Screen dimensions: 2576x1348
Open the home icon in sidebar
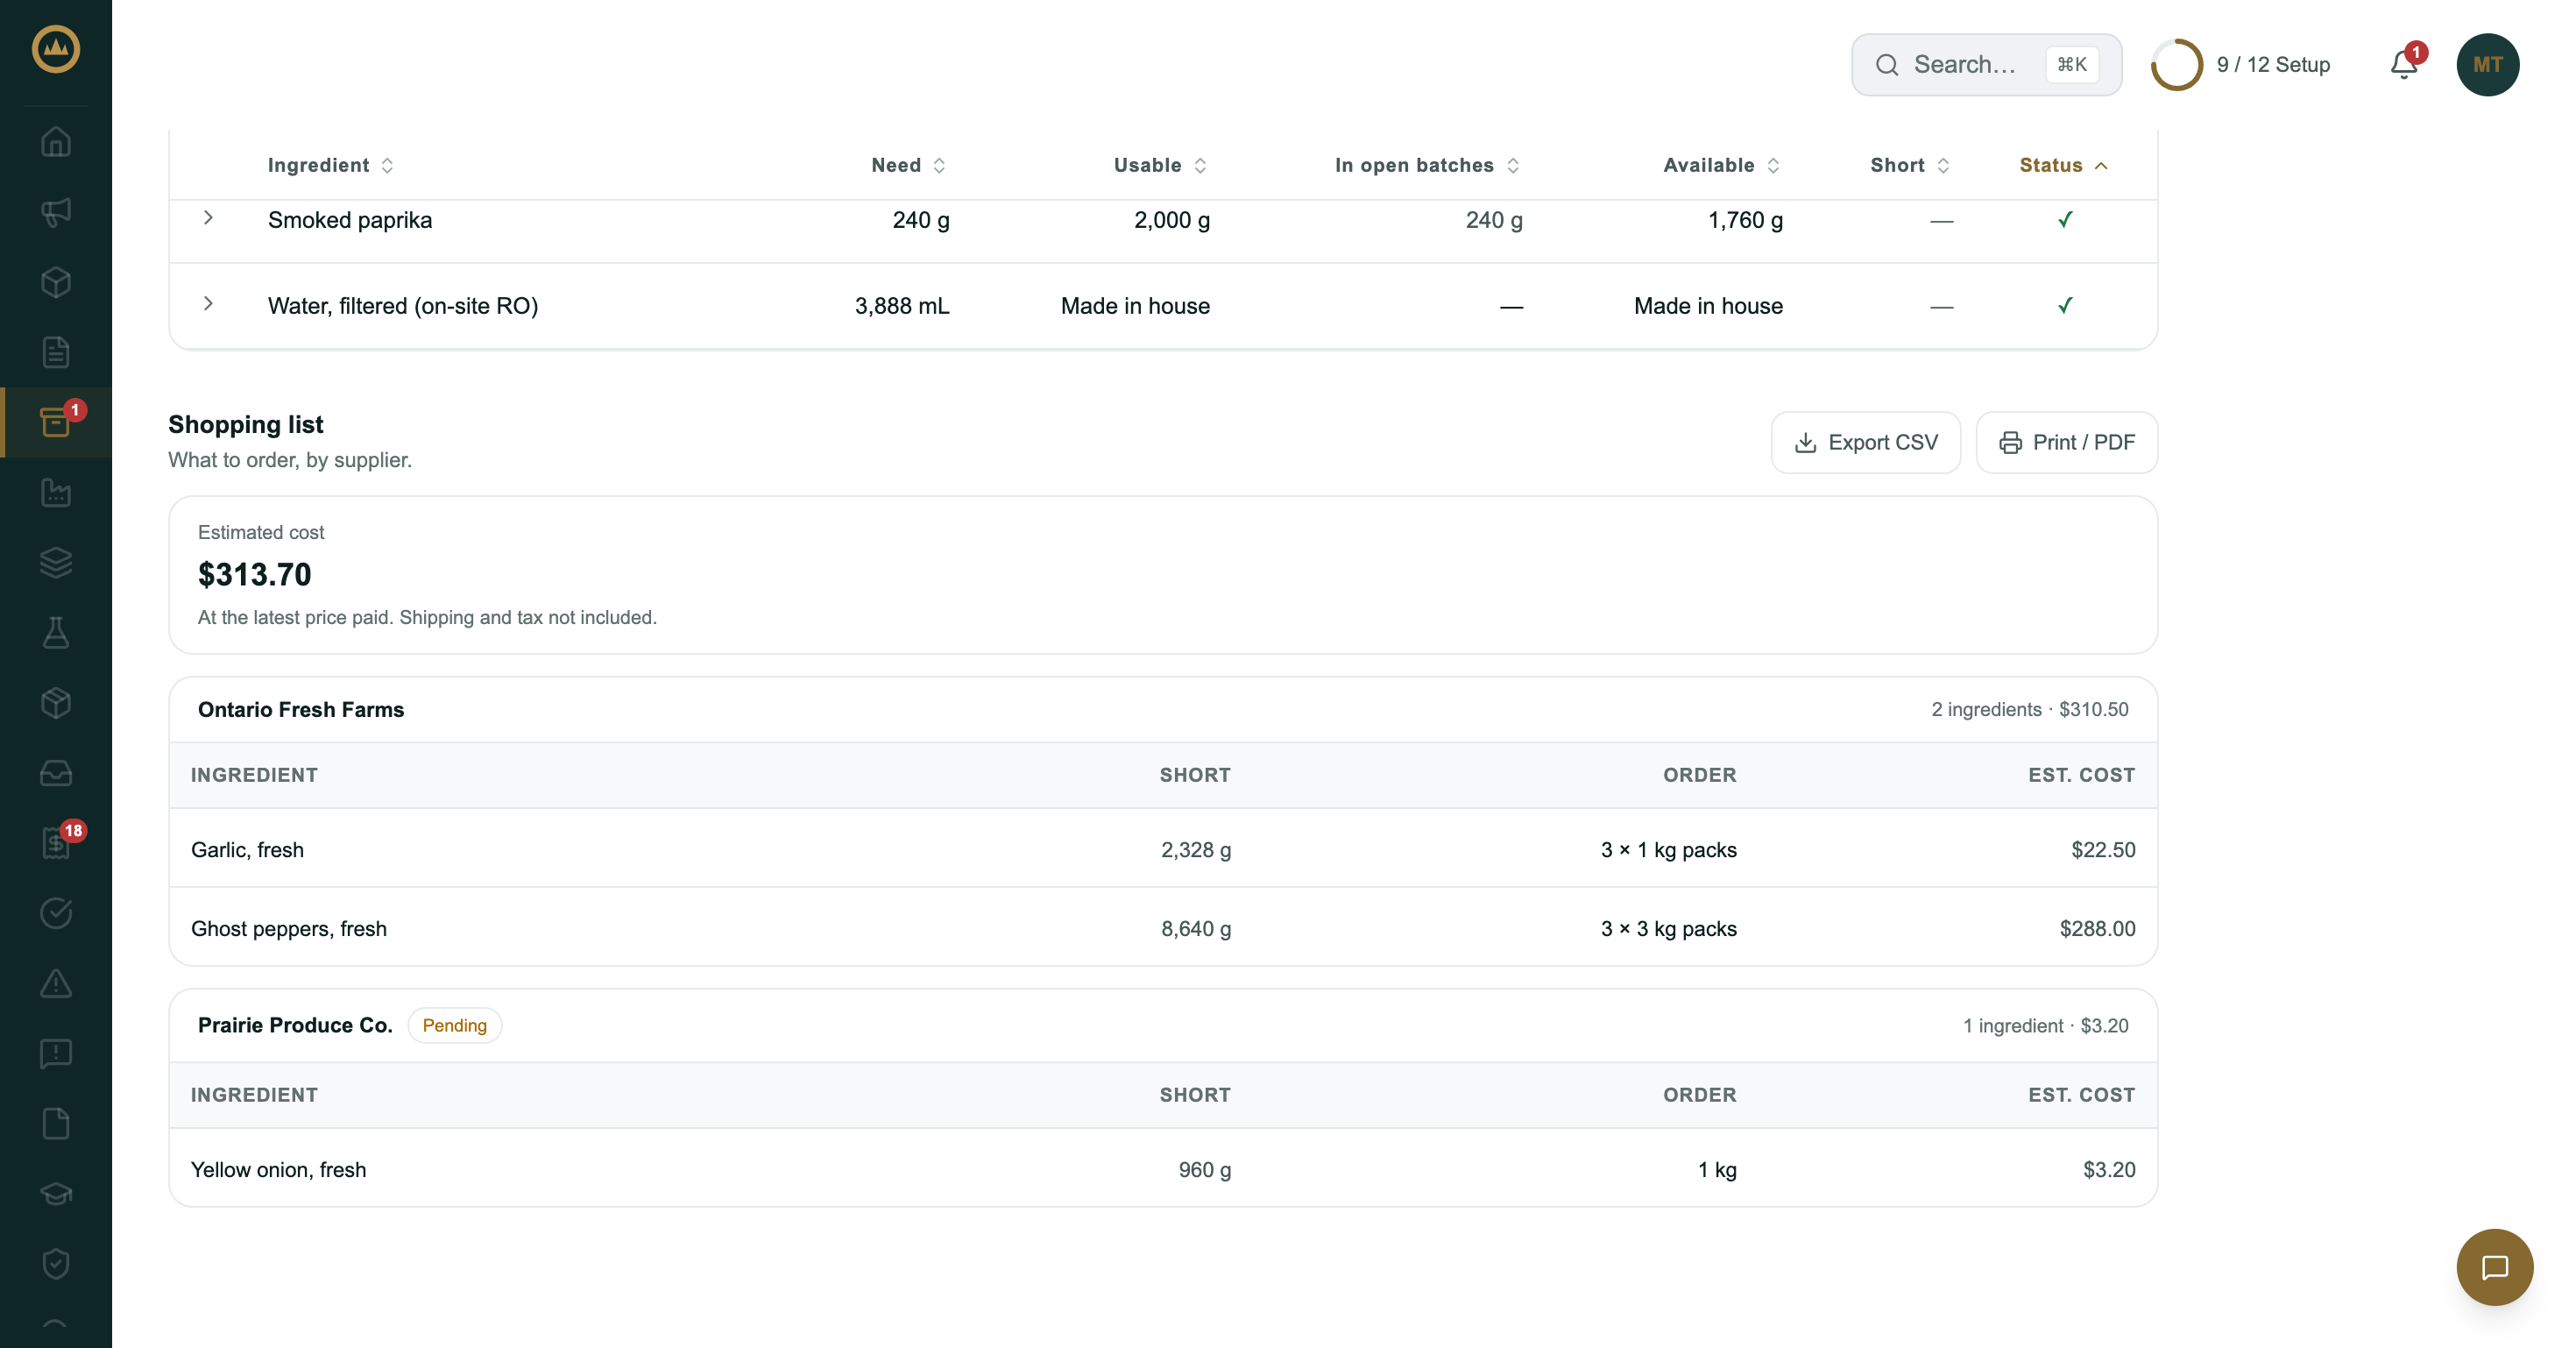tap(56, 142)
